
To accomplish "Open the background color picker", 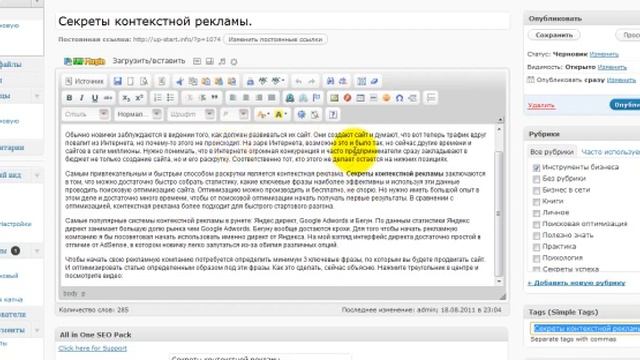I will click(x=280, y=115).
